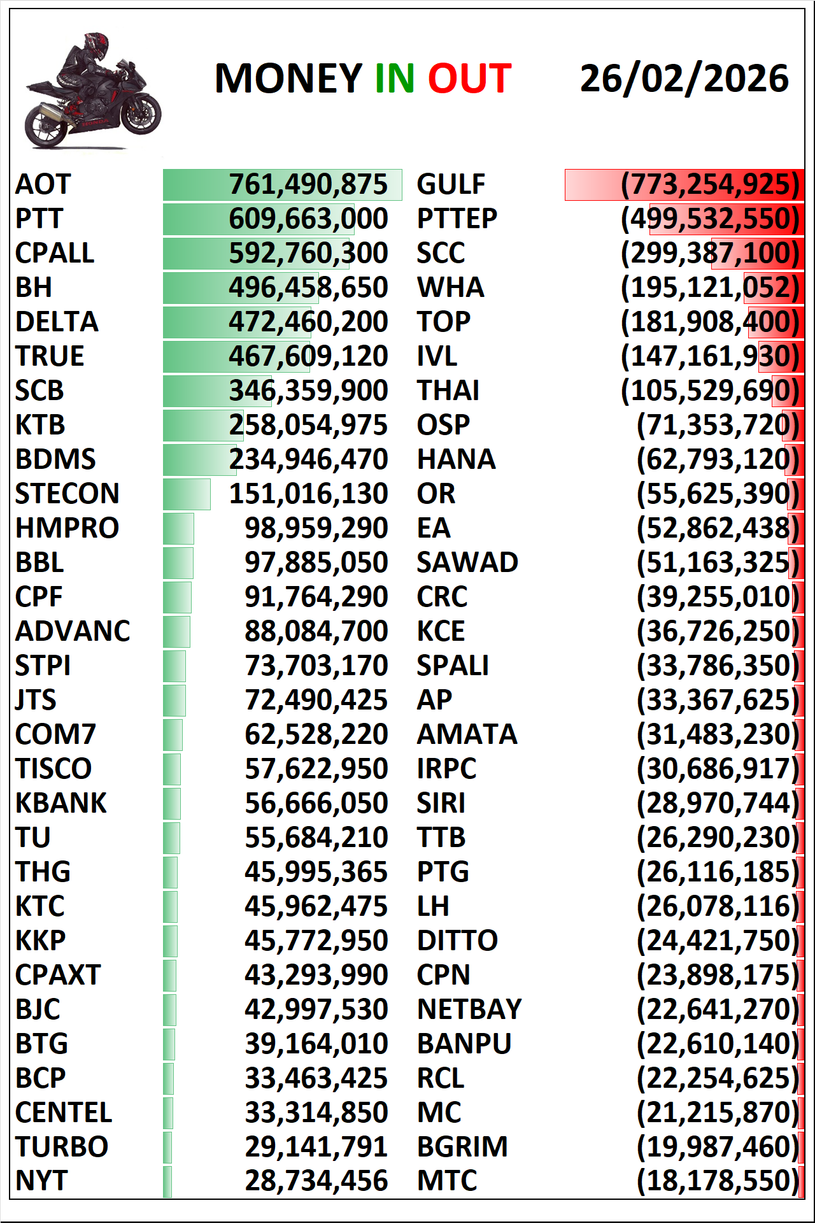Select the NYT ticker in the last row
Screen dimensions: 815x1223
click(41, 1181)
